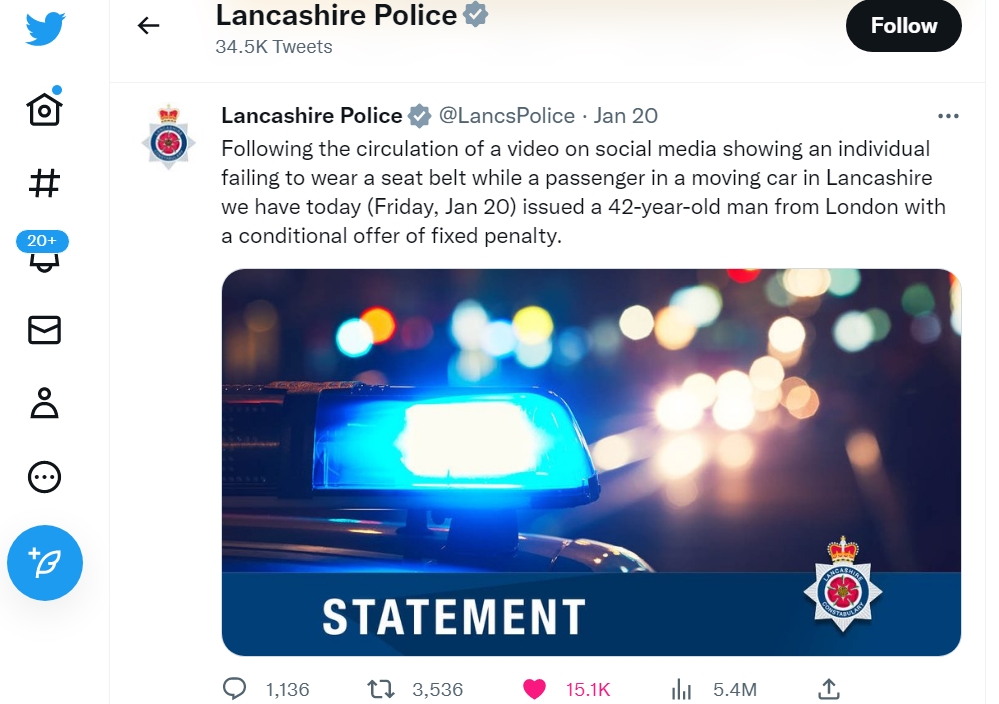Compose a new tweet with feather button
This screenshot has width=999, height=704.
point(45,563)
